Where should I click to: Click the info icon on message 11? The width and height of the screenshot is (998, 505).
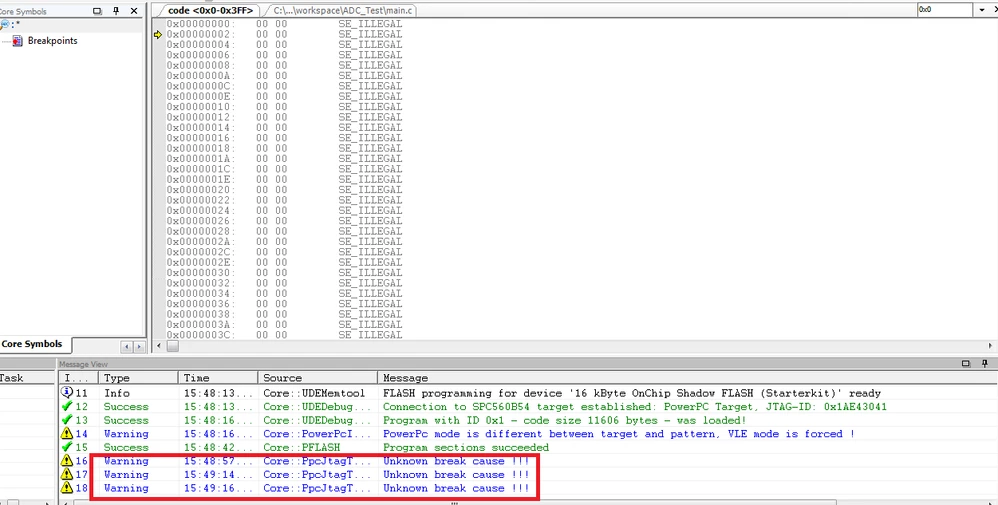click(x=67, y=393)
